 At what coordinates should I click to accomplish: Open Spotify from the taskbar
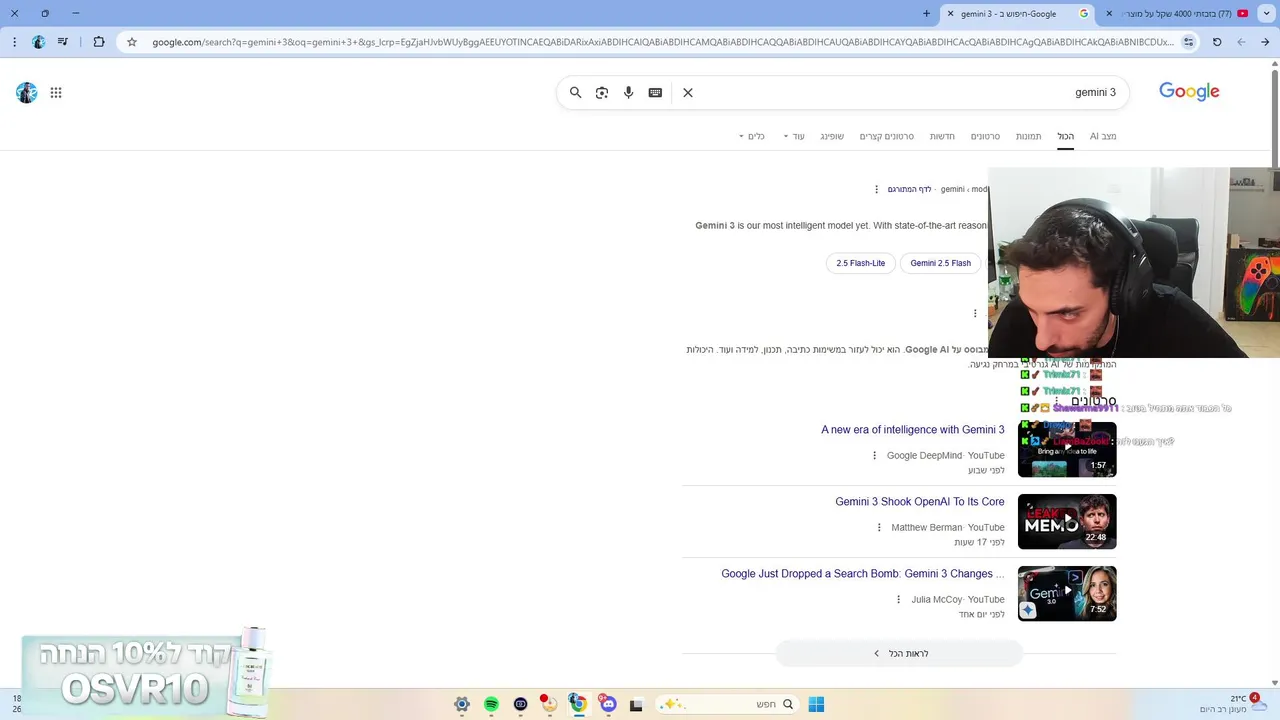pyautogui.click(x=491, y=704)
